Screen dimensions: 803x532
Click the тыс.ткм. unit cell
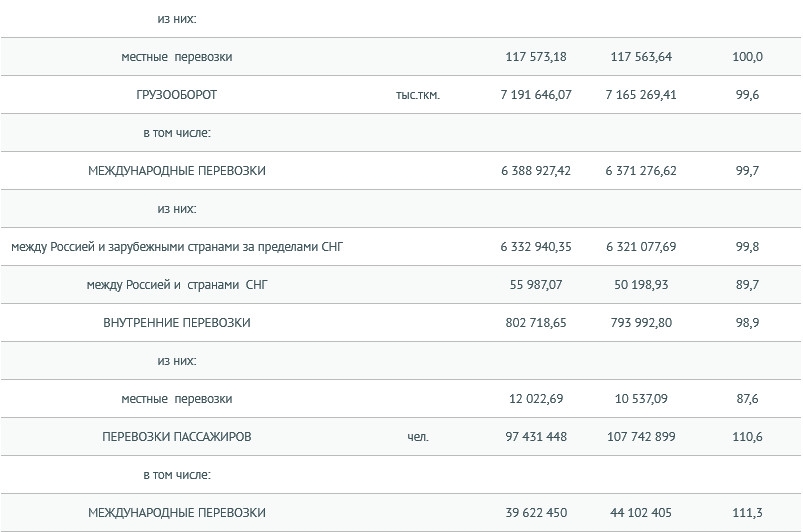[418, 95]
